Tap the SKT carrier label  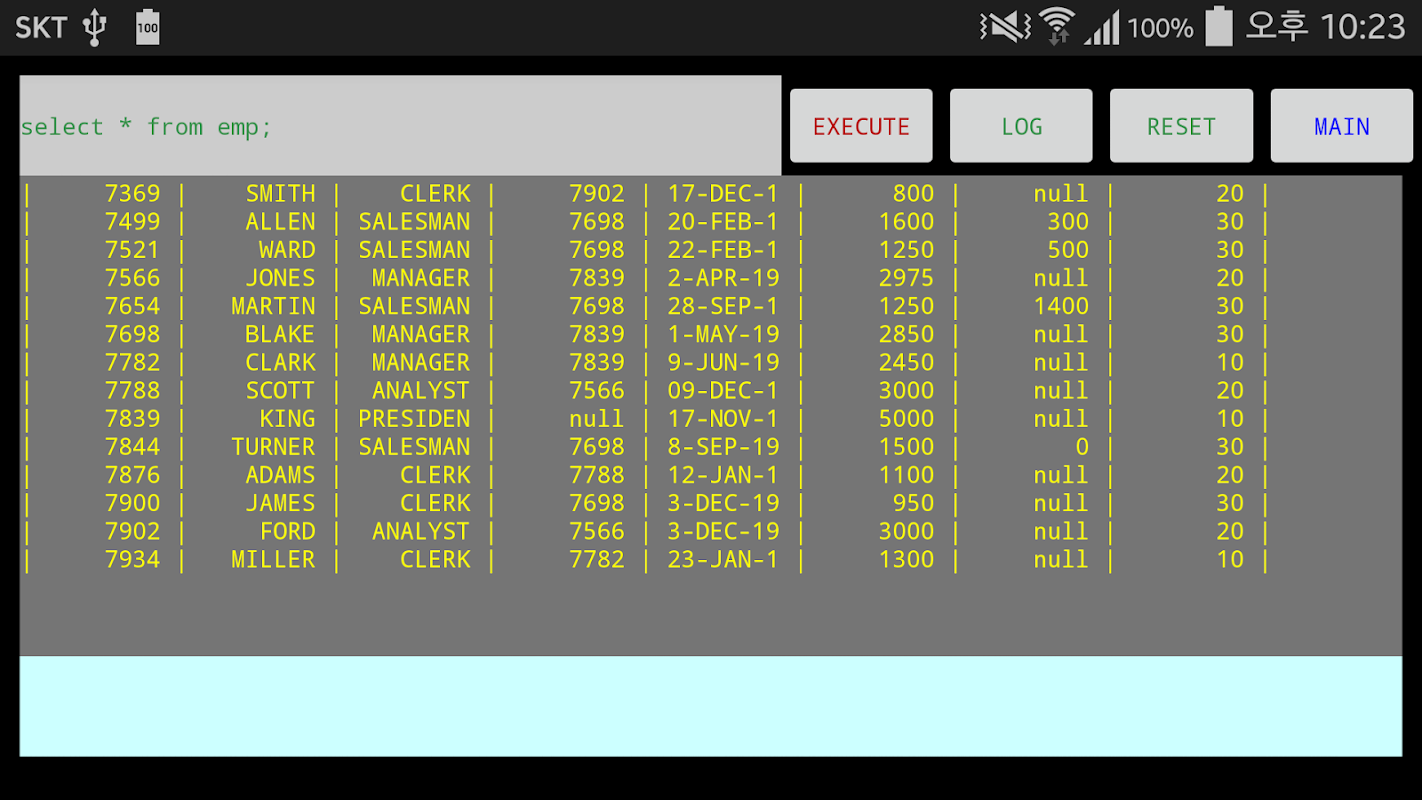41,27
